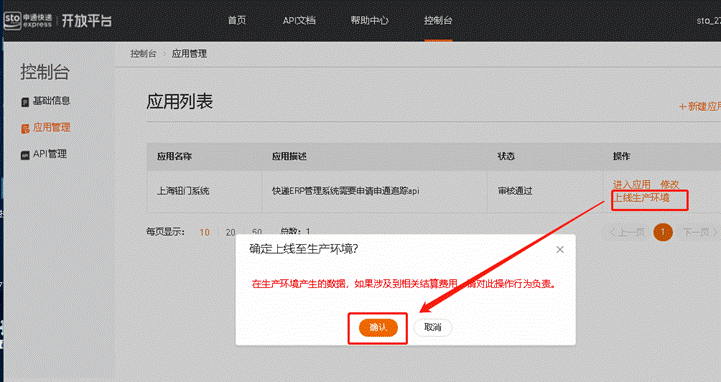
Task: Open 基础信息 in the sidebar
Action: tap(51, 101)
